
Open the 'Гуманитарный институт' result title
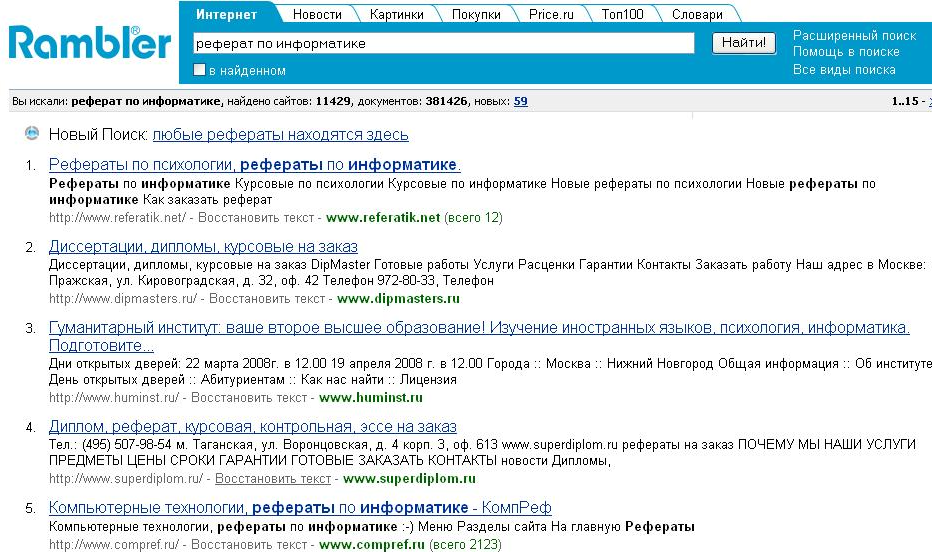click(x=479, y=336)
